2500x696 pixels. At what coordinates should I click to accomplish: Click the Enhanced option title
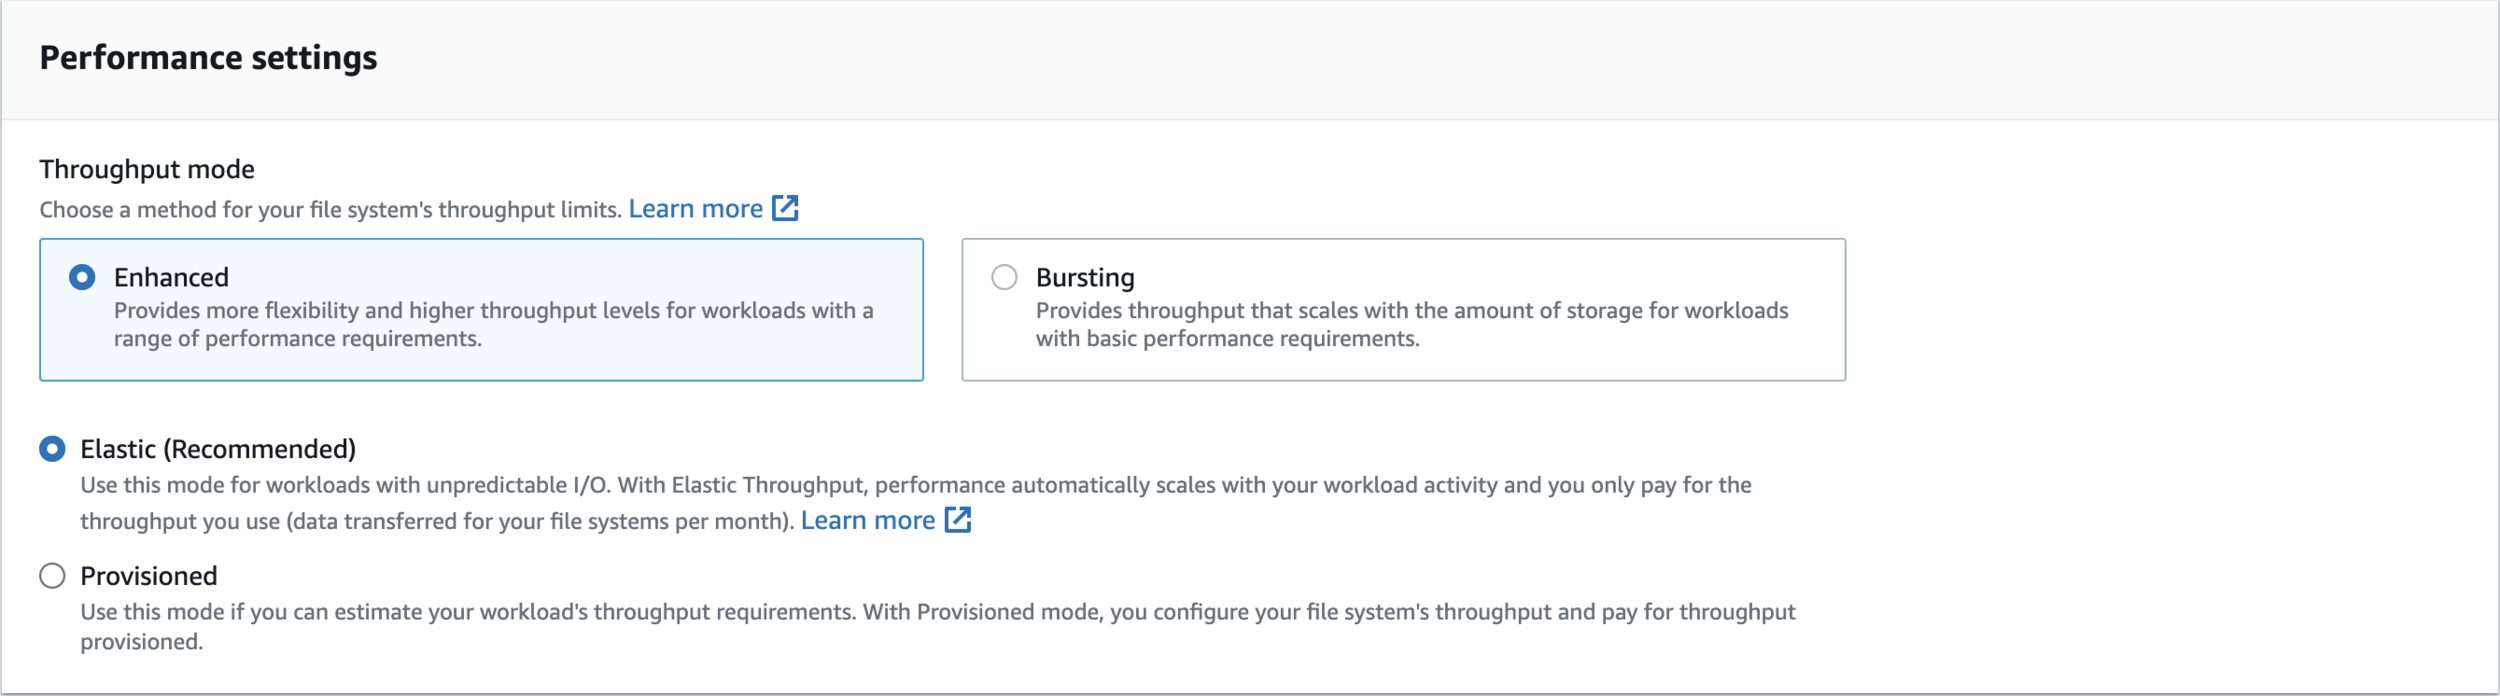[171, 277]
